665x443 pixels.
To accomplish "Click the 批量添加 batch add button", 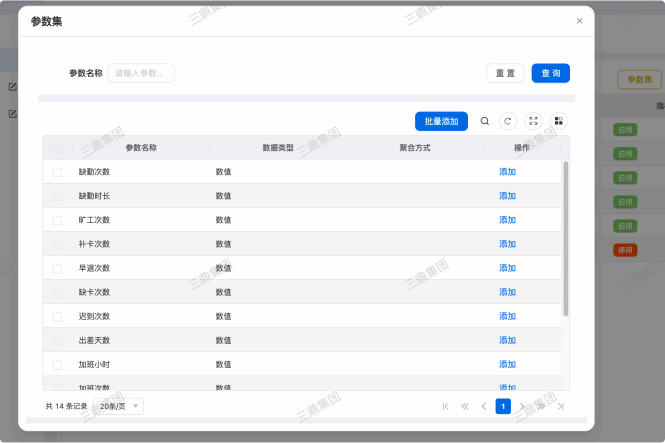I will (x=441, y=121).
